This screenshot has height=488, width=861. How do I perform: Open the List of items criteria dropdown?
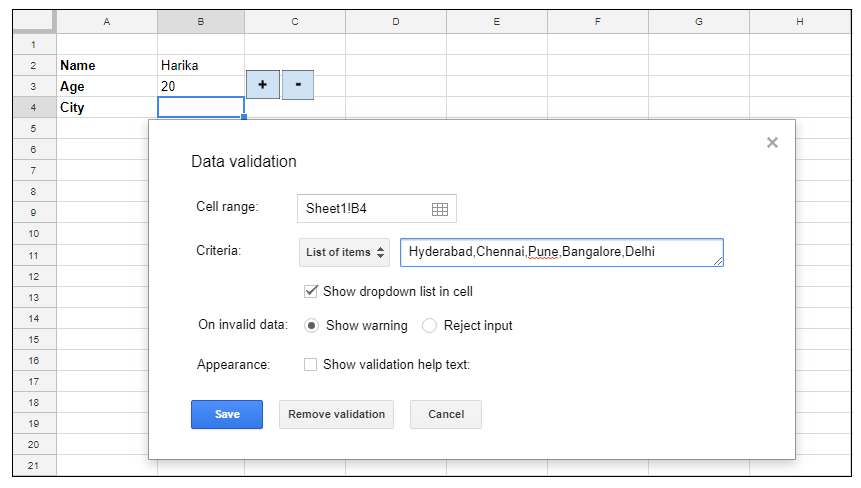345,253
